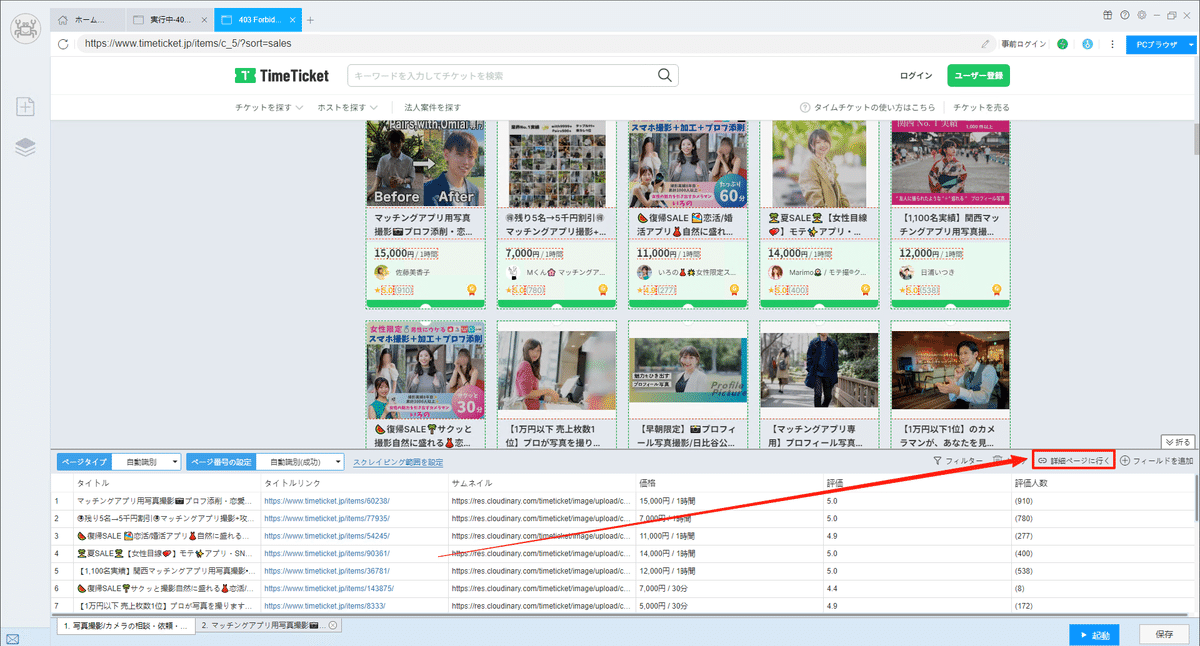This screenshot has height=646, width=1200.
Task: Click the 15,000円 ticket price
Action: pos(395,254)
